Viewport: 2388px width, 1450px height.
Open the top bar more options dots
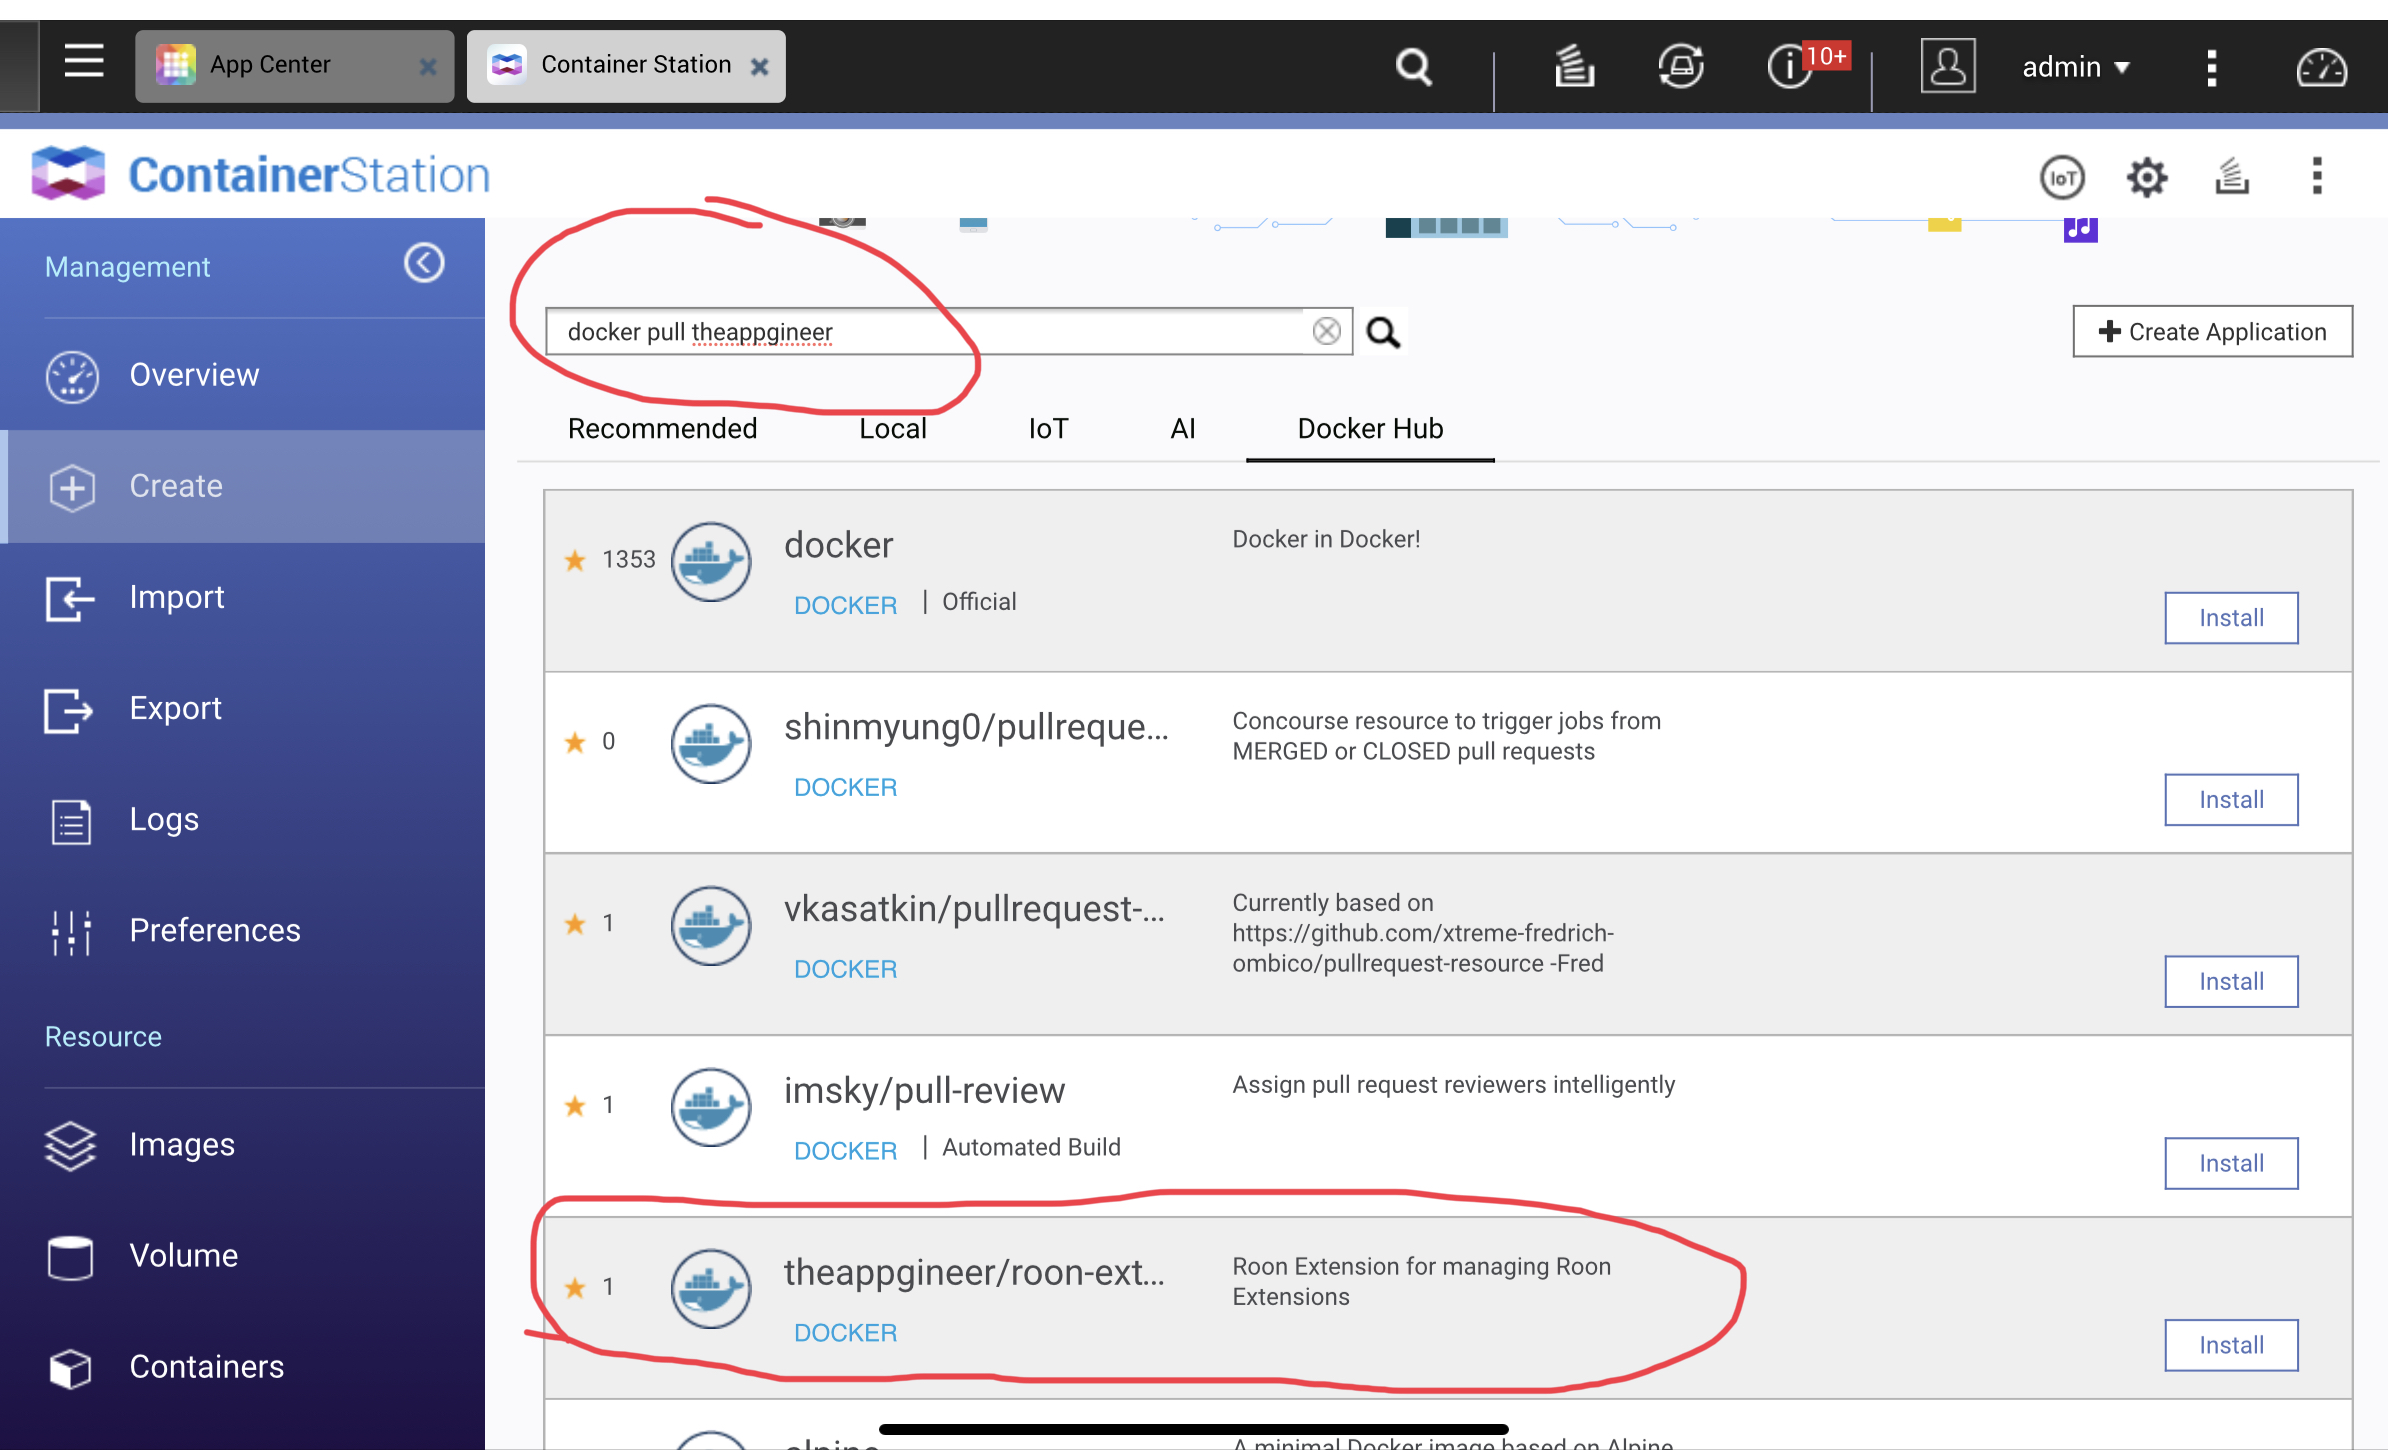[x=2212, y=67]
